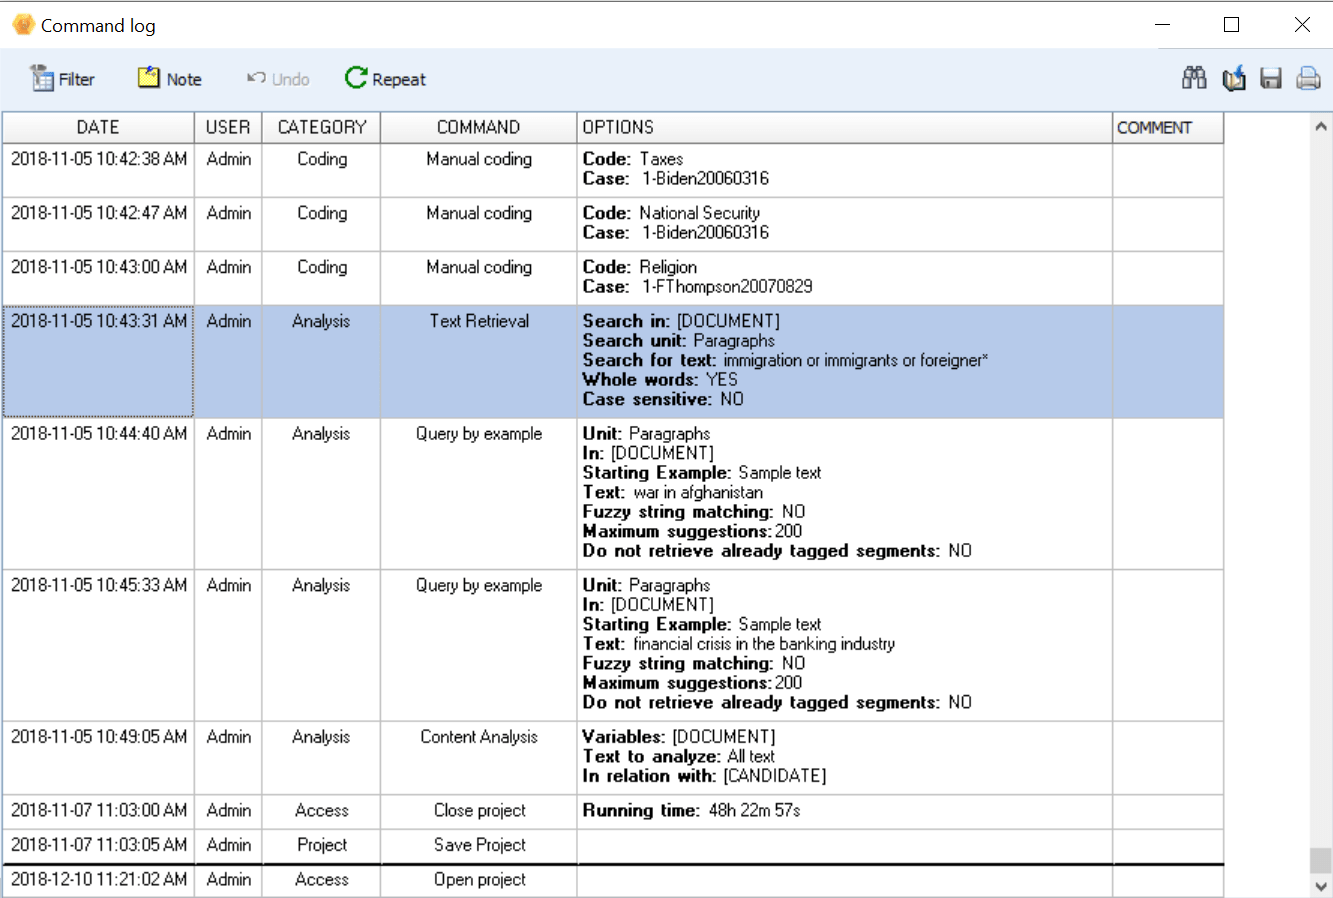Click the Save Project command cell
Image resolution: width=1333 pixels, height=898 pixels.
(x=479, y=845)
